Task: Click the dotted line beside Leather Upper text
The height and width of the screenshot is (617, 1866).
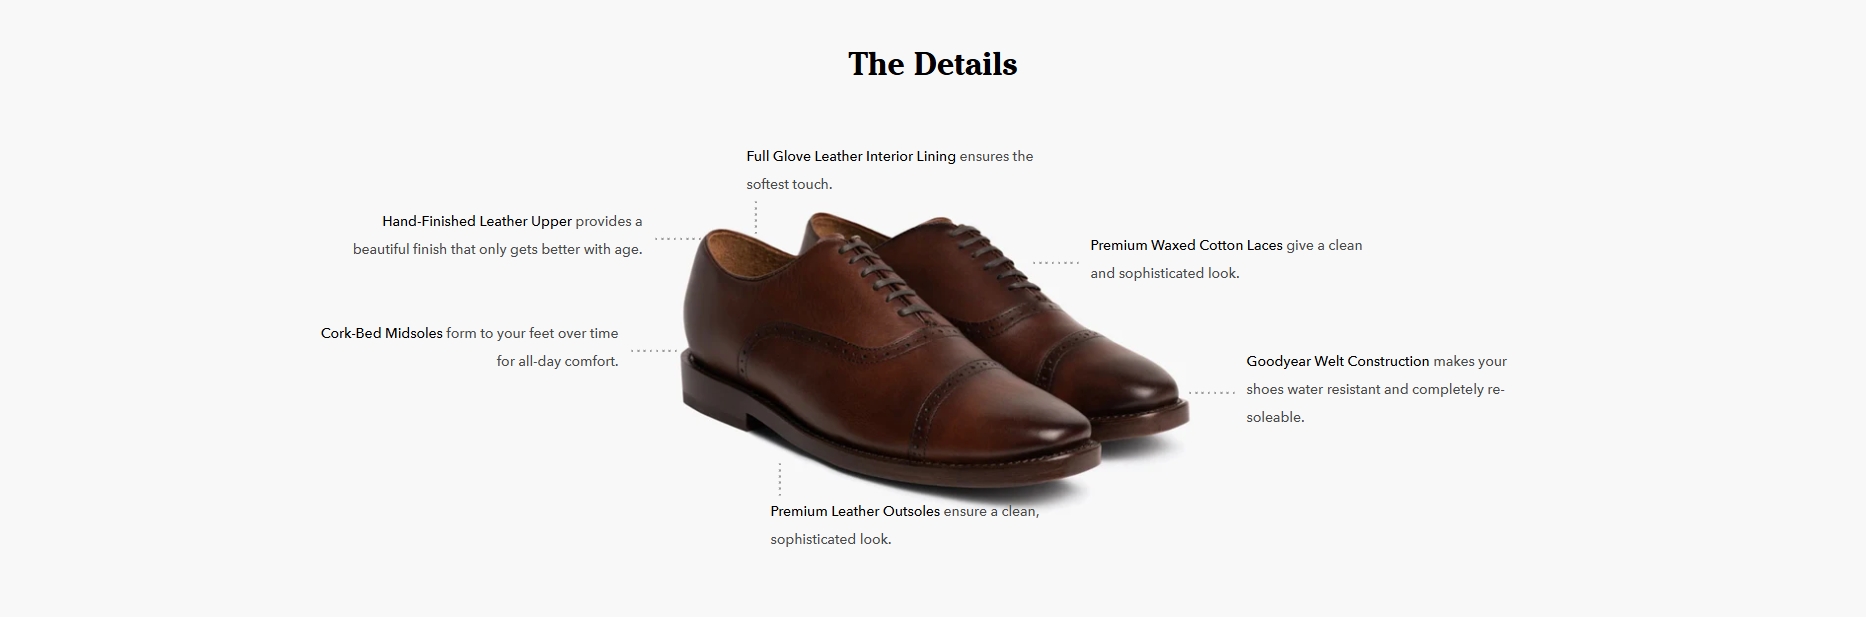Action: pos(678,239)
